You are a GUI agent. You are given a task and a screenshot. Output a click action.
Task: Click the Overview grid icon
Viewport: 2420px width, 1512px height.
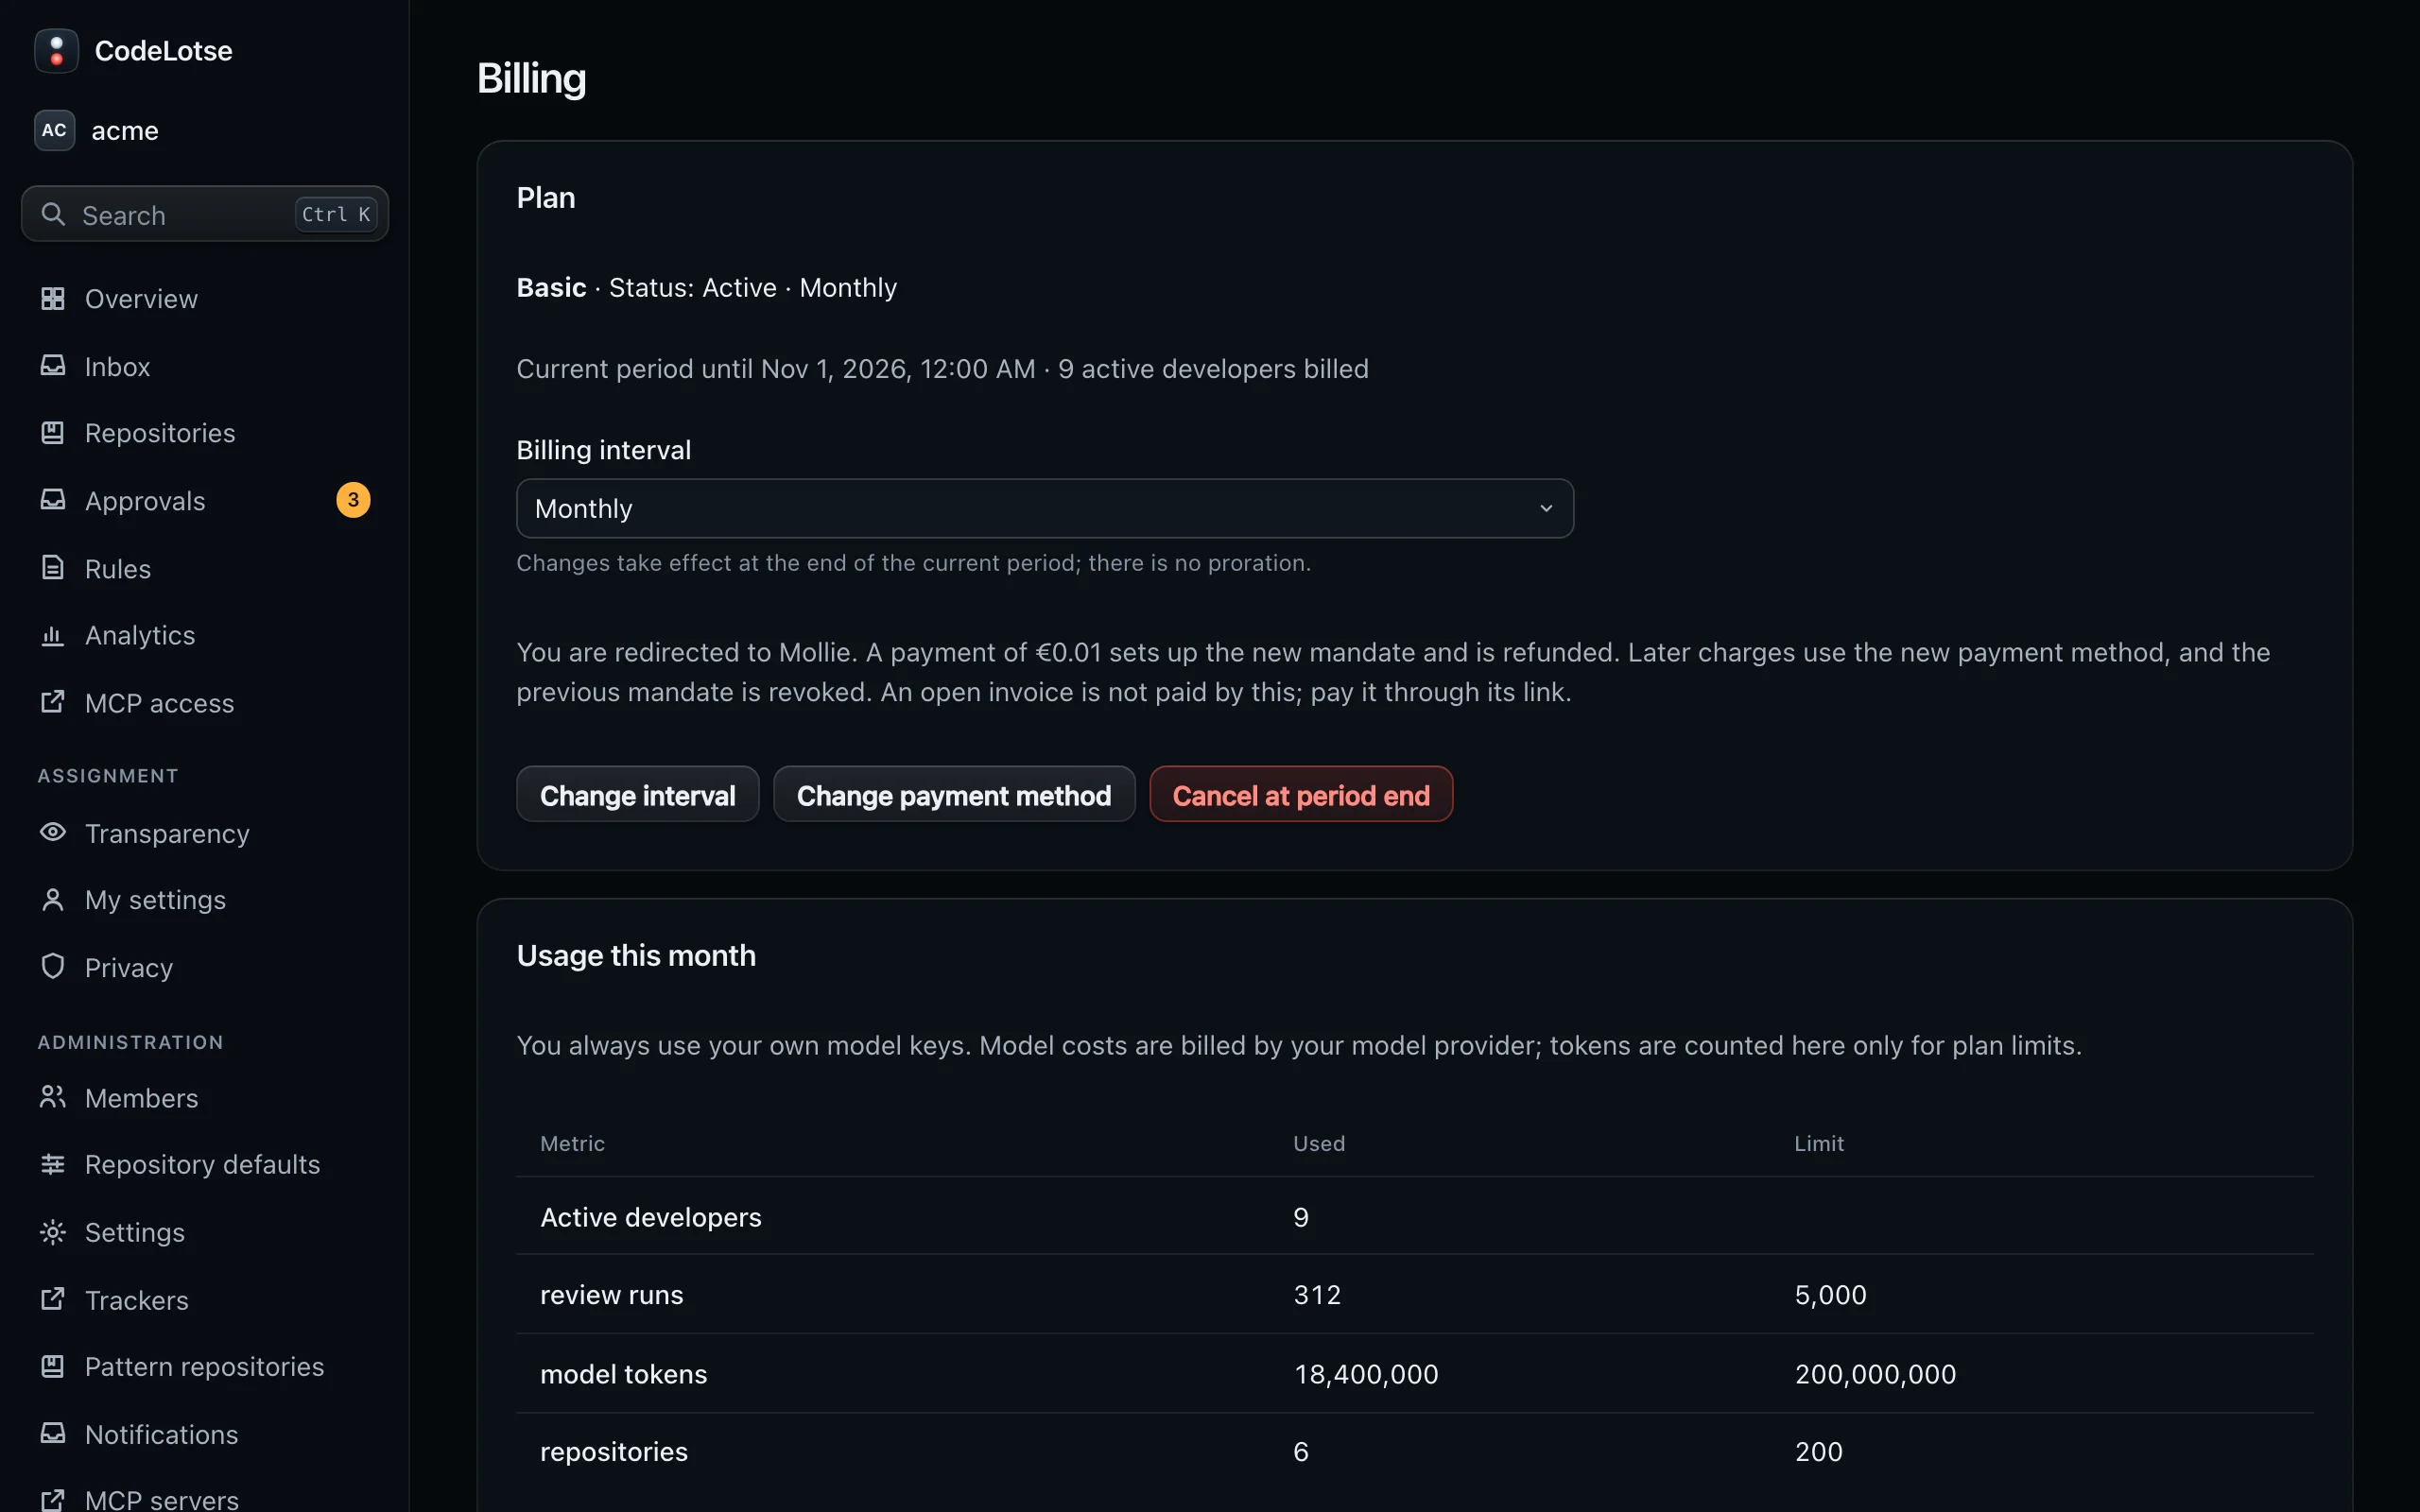tap(53, 298)
